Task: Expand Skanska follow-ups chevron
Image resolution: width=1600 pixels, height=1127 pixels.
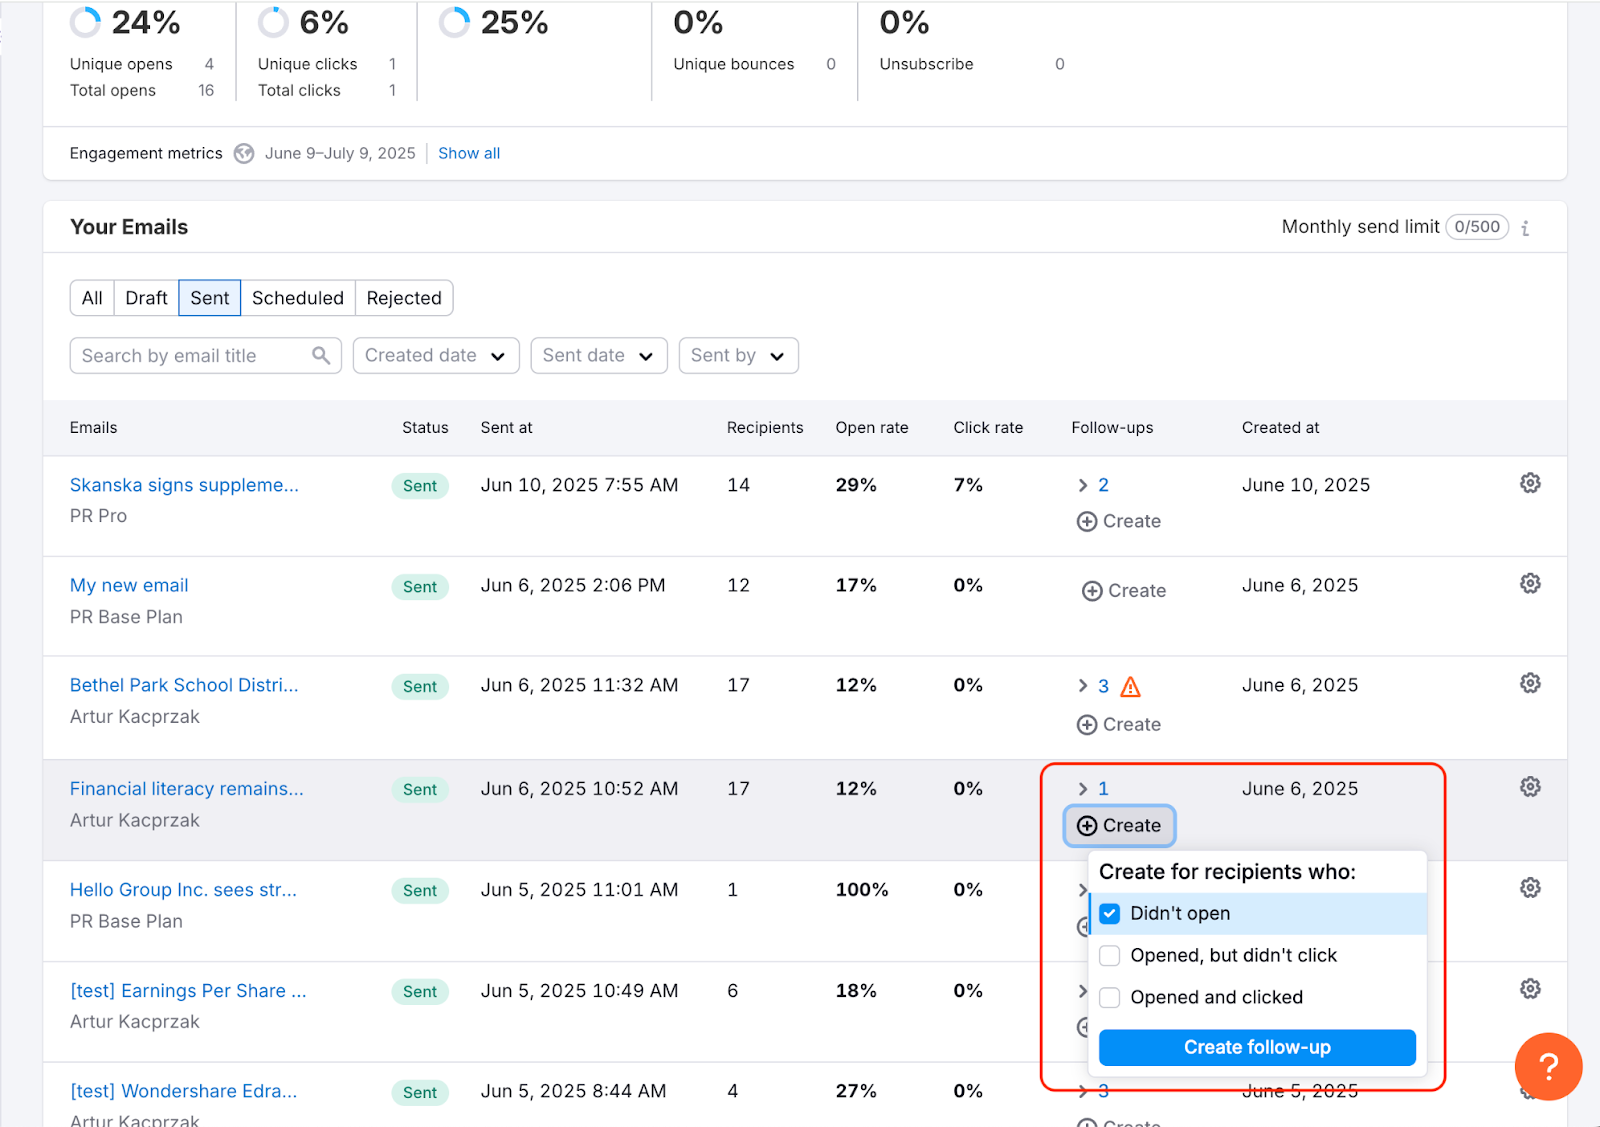Action: click(x=1082, y=486)
